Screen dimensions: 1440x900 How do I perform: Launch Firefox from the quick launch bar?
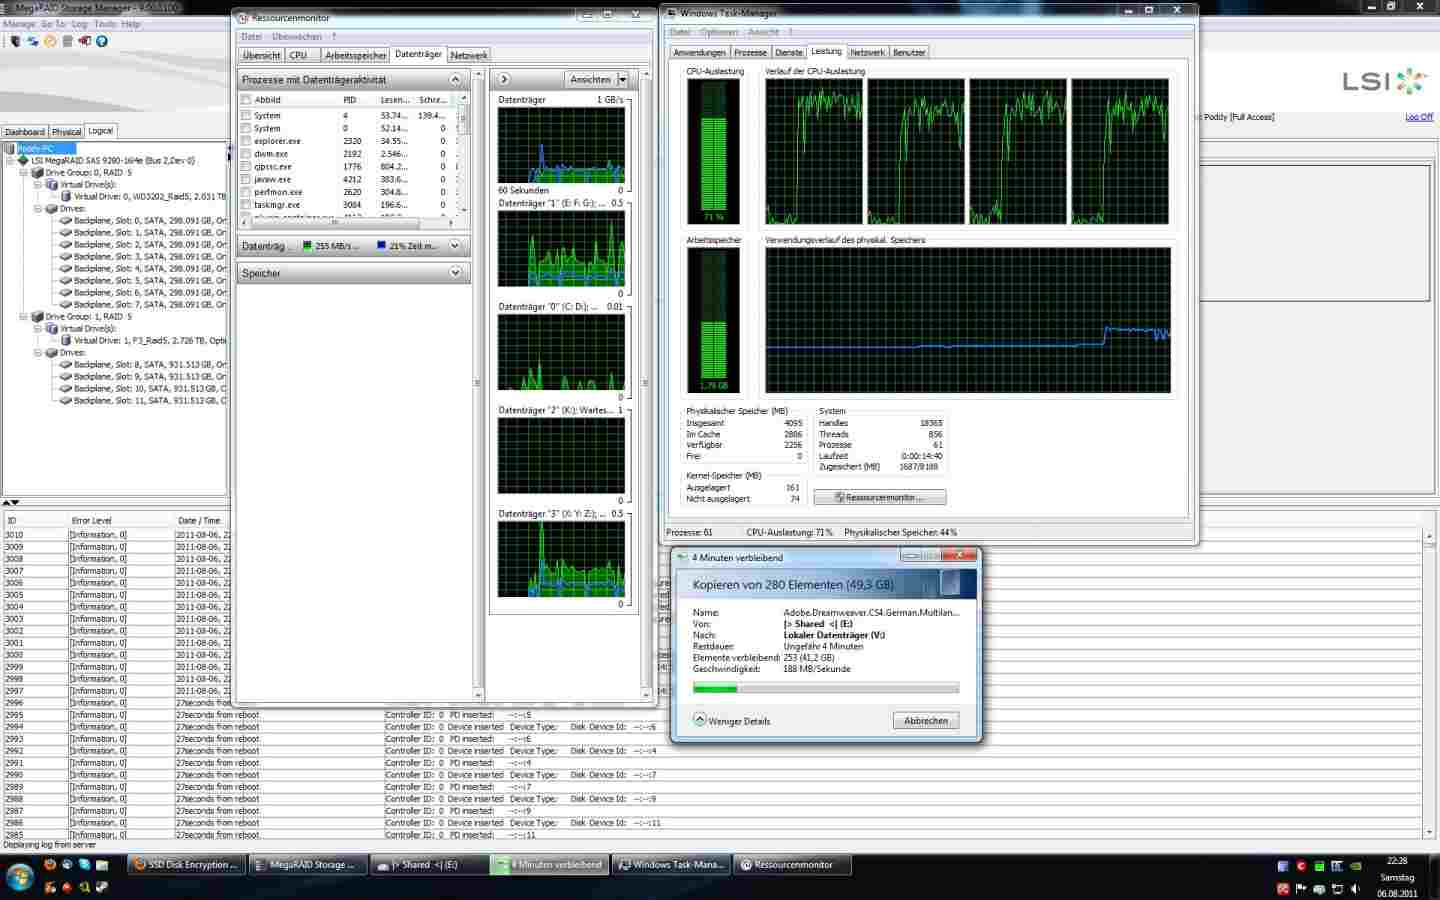click(49, 865)
